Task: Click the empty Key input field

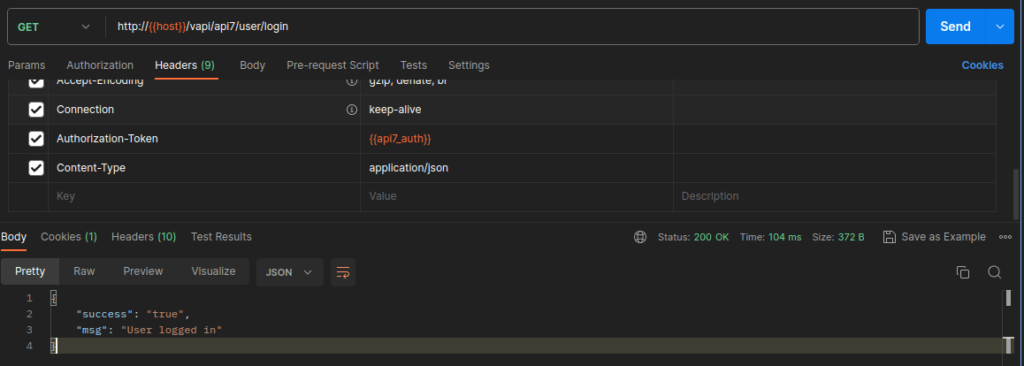Action: tap(204, 196)
